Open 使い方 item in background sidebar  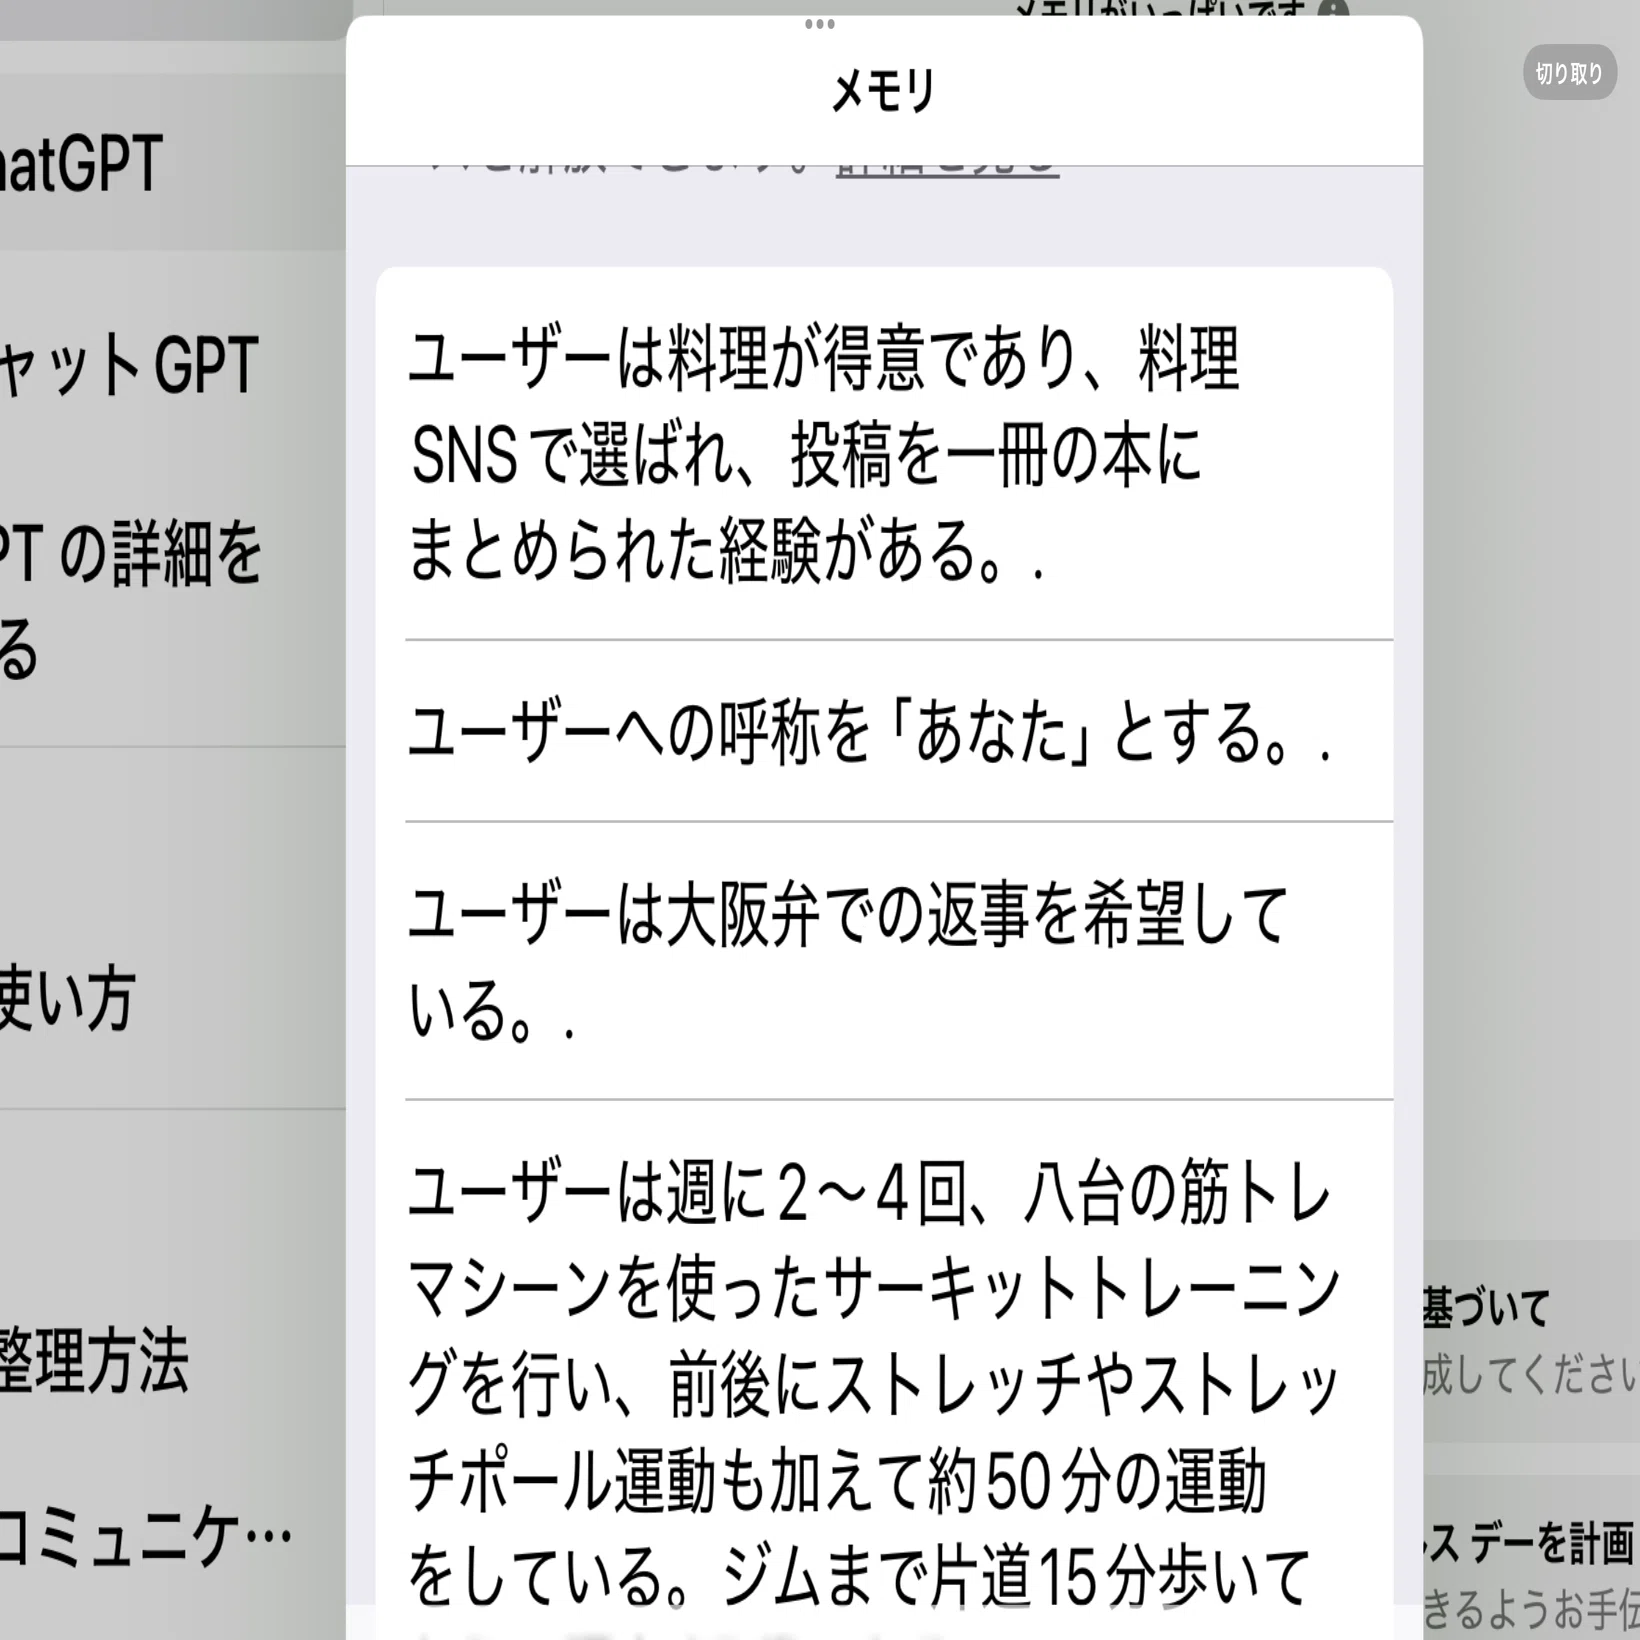(x=66, y=996)
